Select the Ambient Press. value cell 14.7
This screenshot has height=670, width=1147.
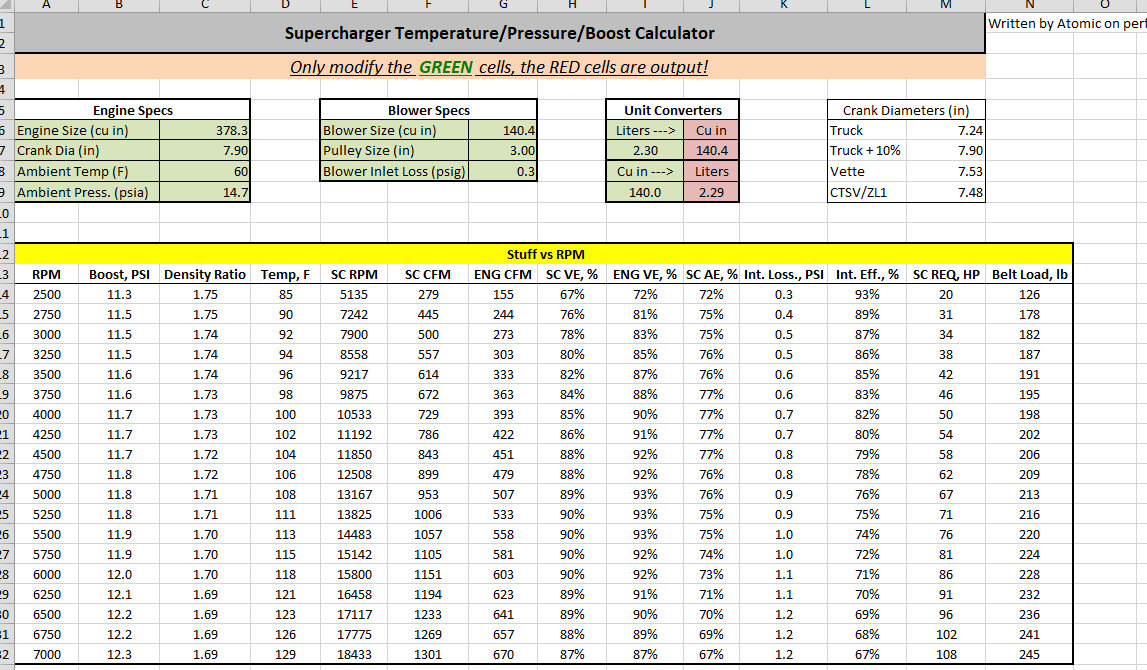(x=204, y=192)
